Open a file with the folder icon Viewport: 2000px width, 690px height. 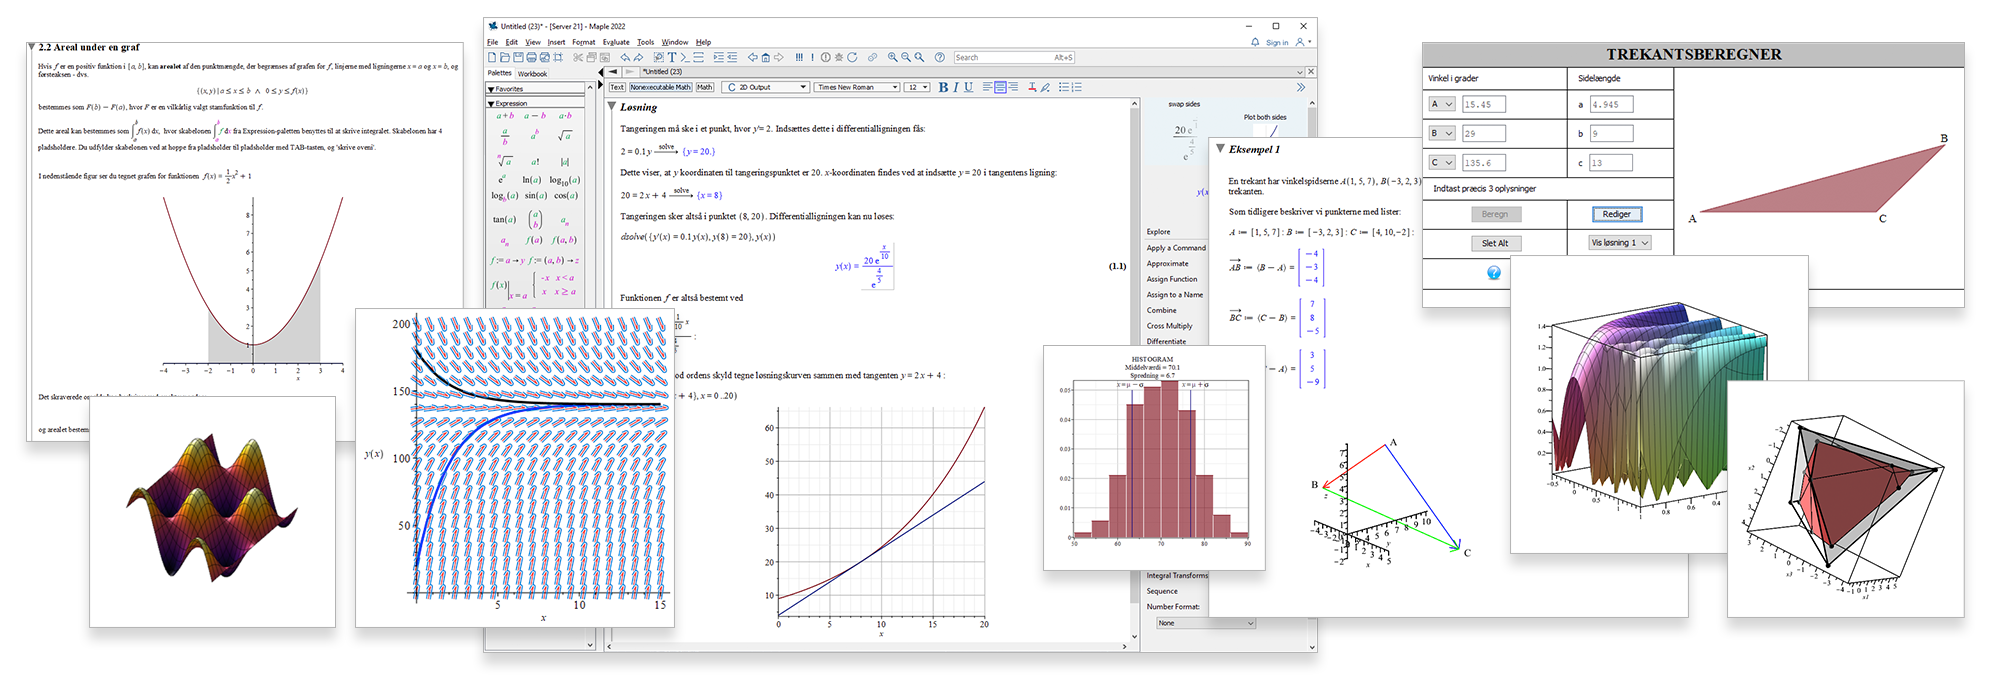click(x=505, y=57)
